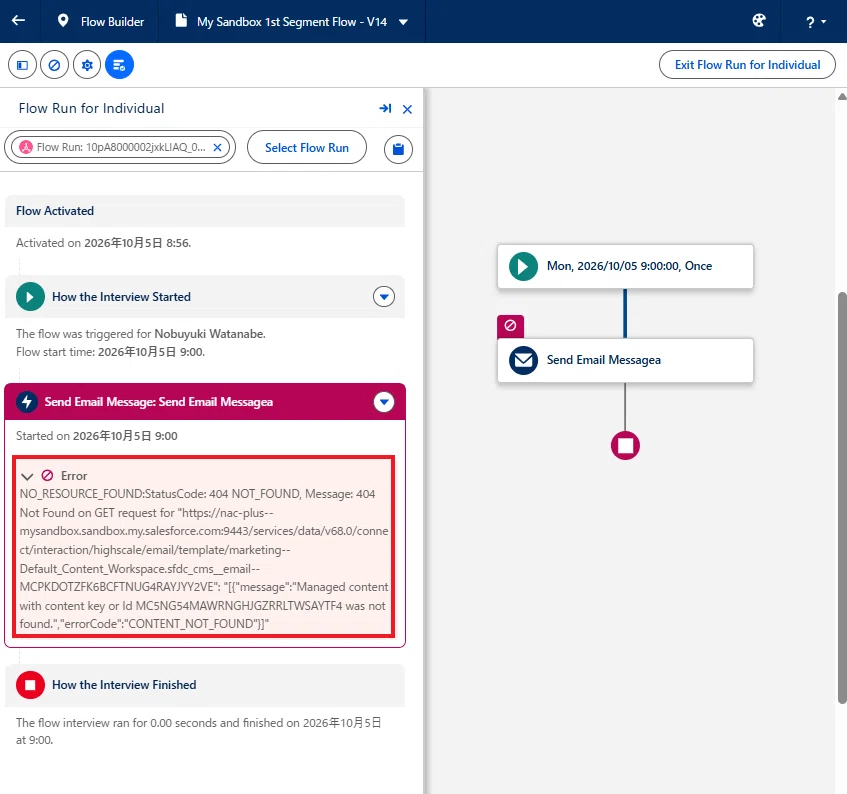Click Exit Flow Run for Individual

[x=747, y=65]
